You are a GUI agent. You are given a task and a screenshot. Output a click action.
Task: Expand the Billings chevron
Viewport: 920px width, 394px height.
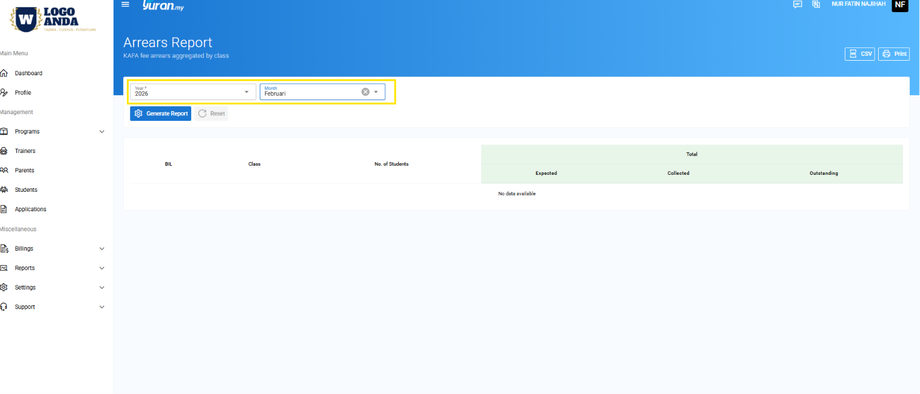[102, 249]
